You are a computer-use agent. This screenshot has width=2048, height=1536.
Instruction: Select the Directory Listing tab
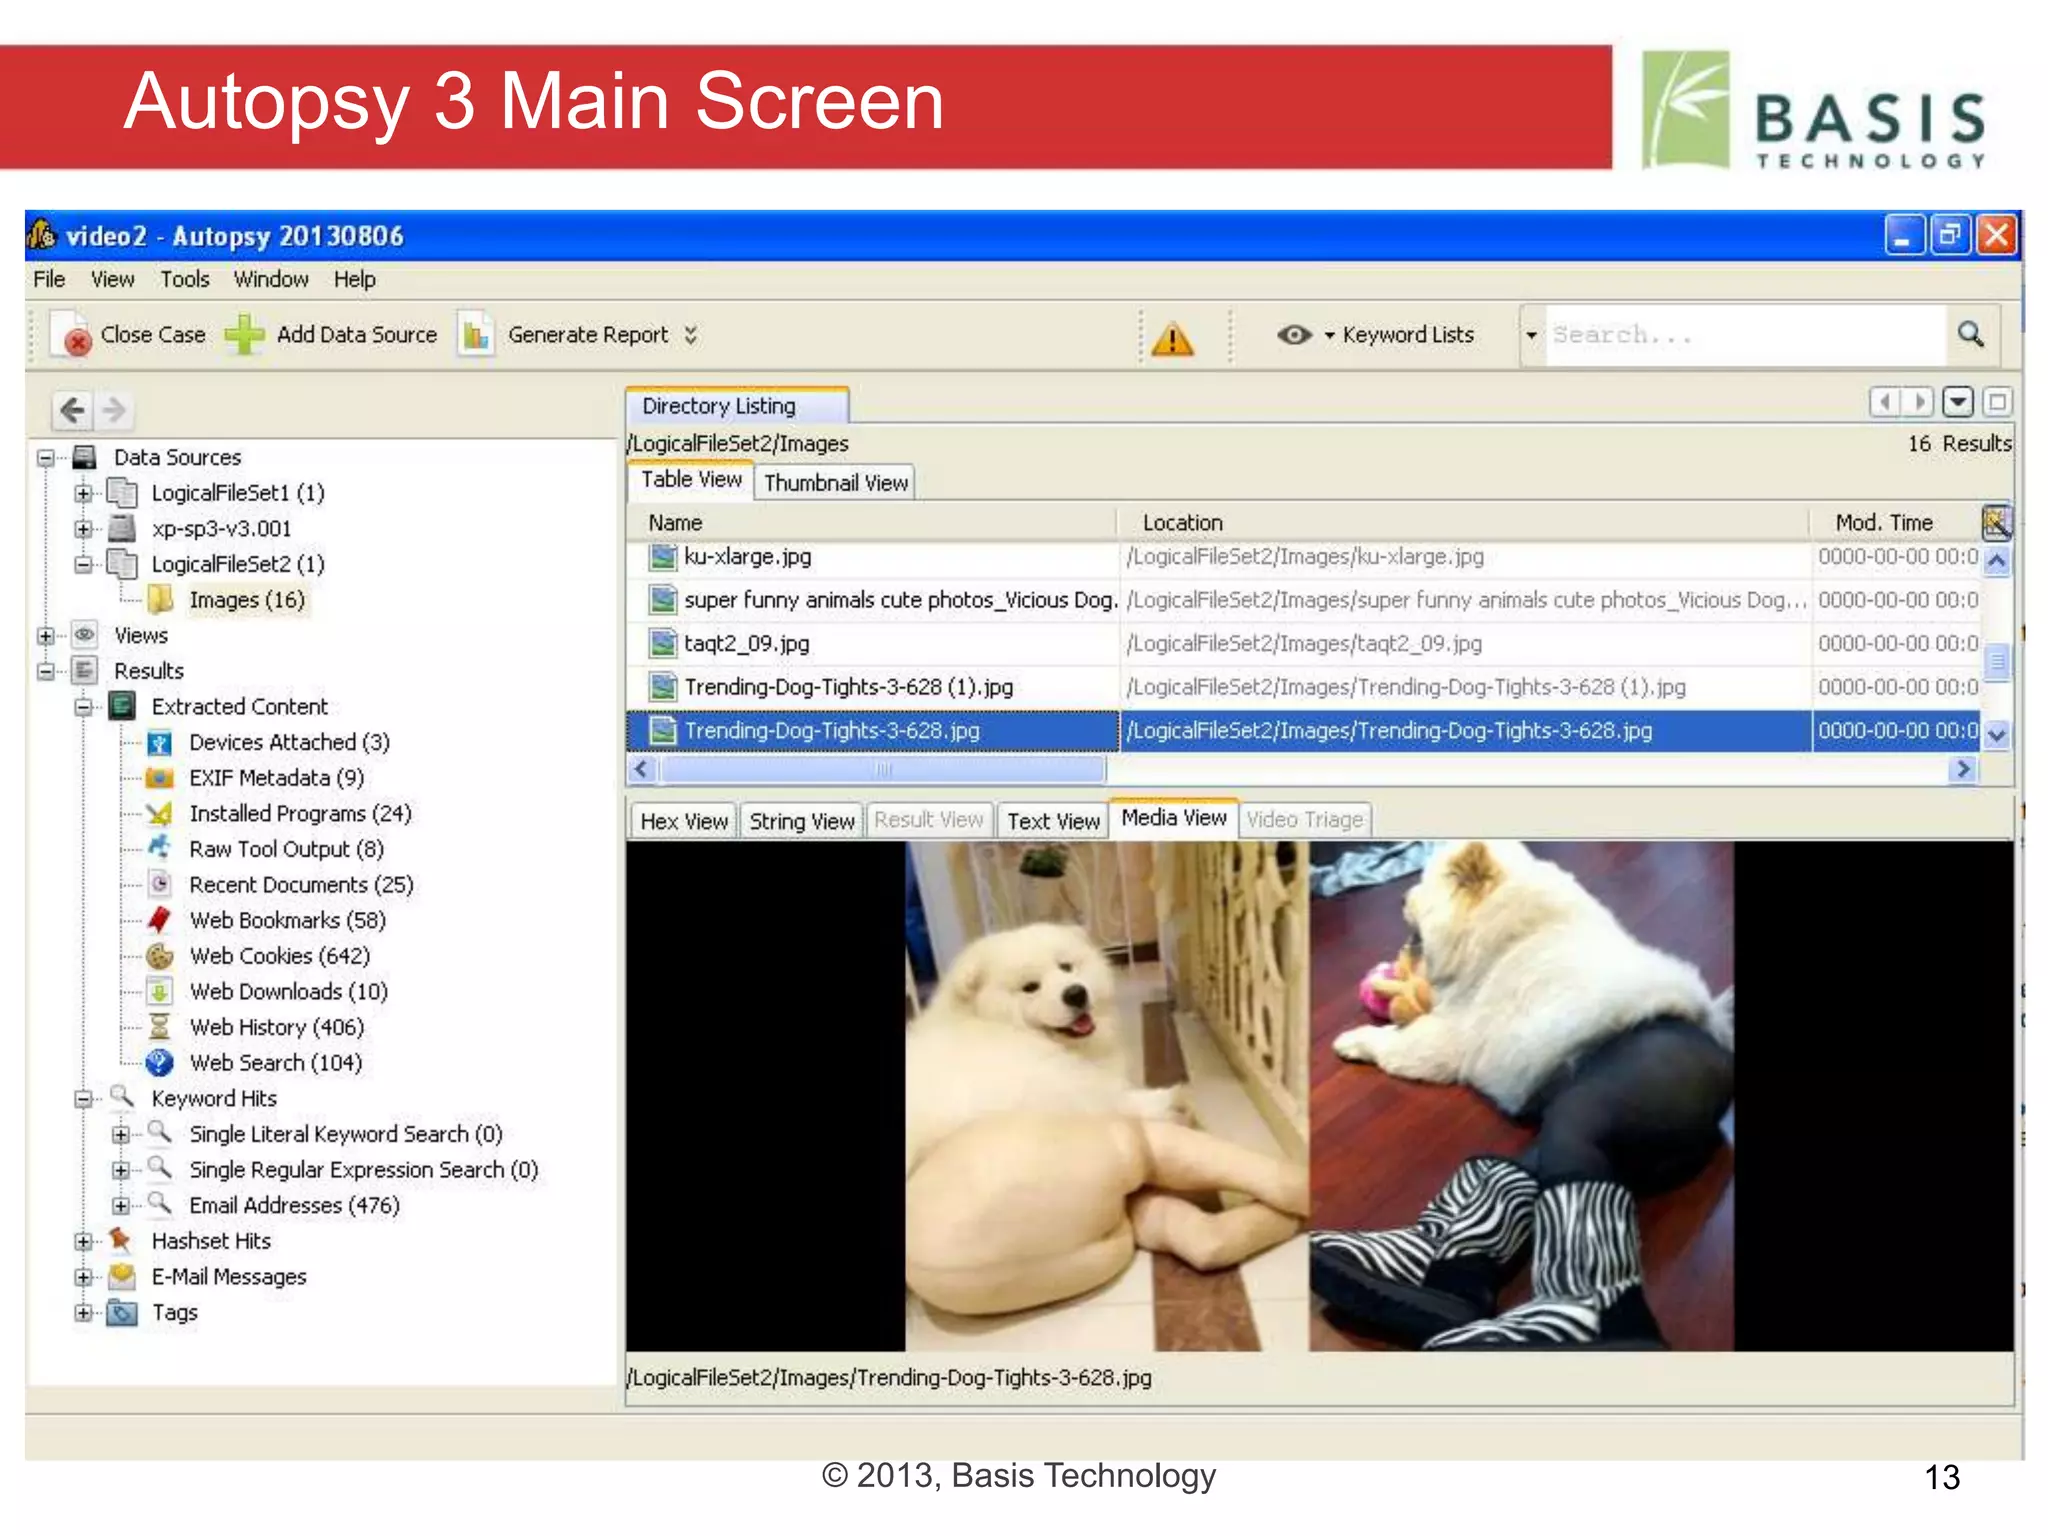pyautogui.click(x=738, y=406)
